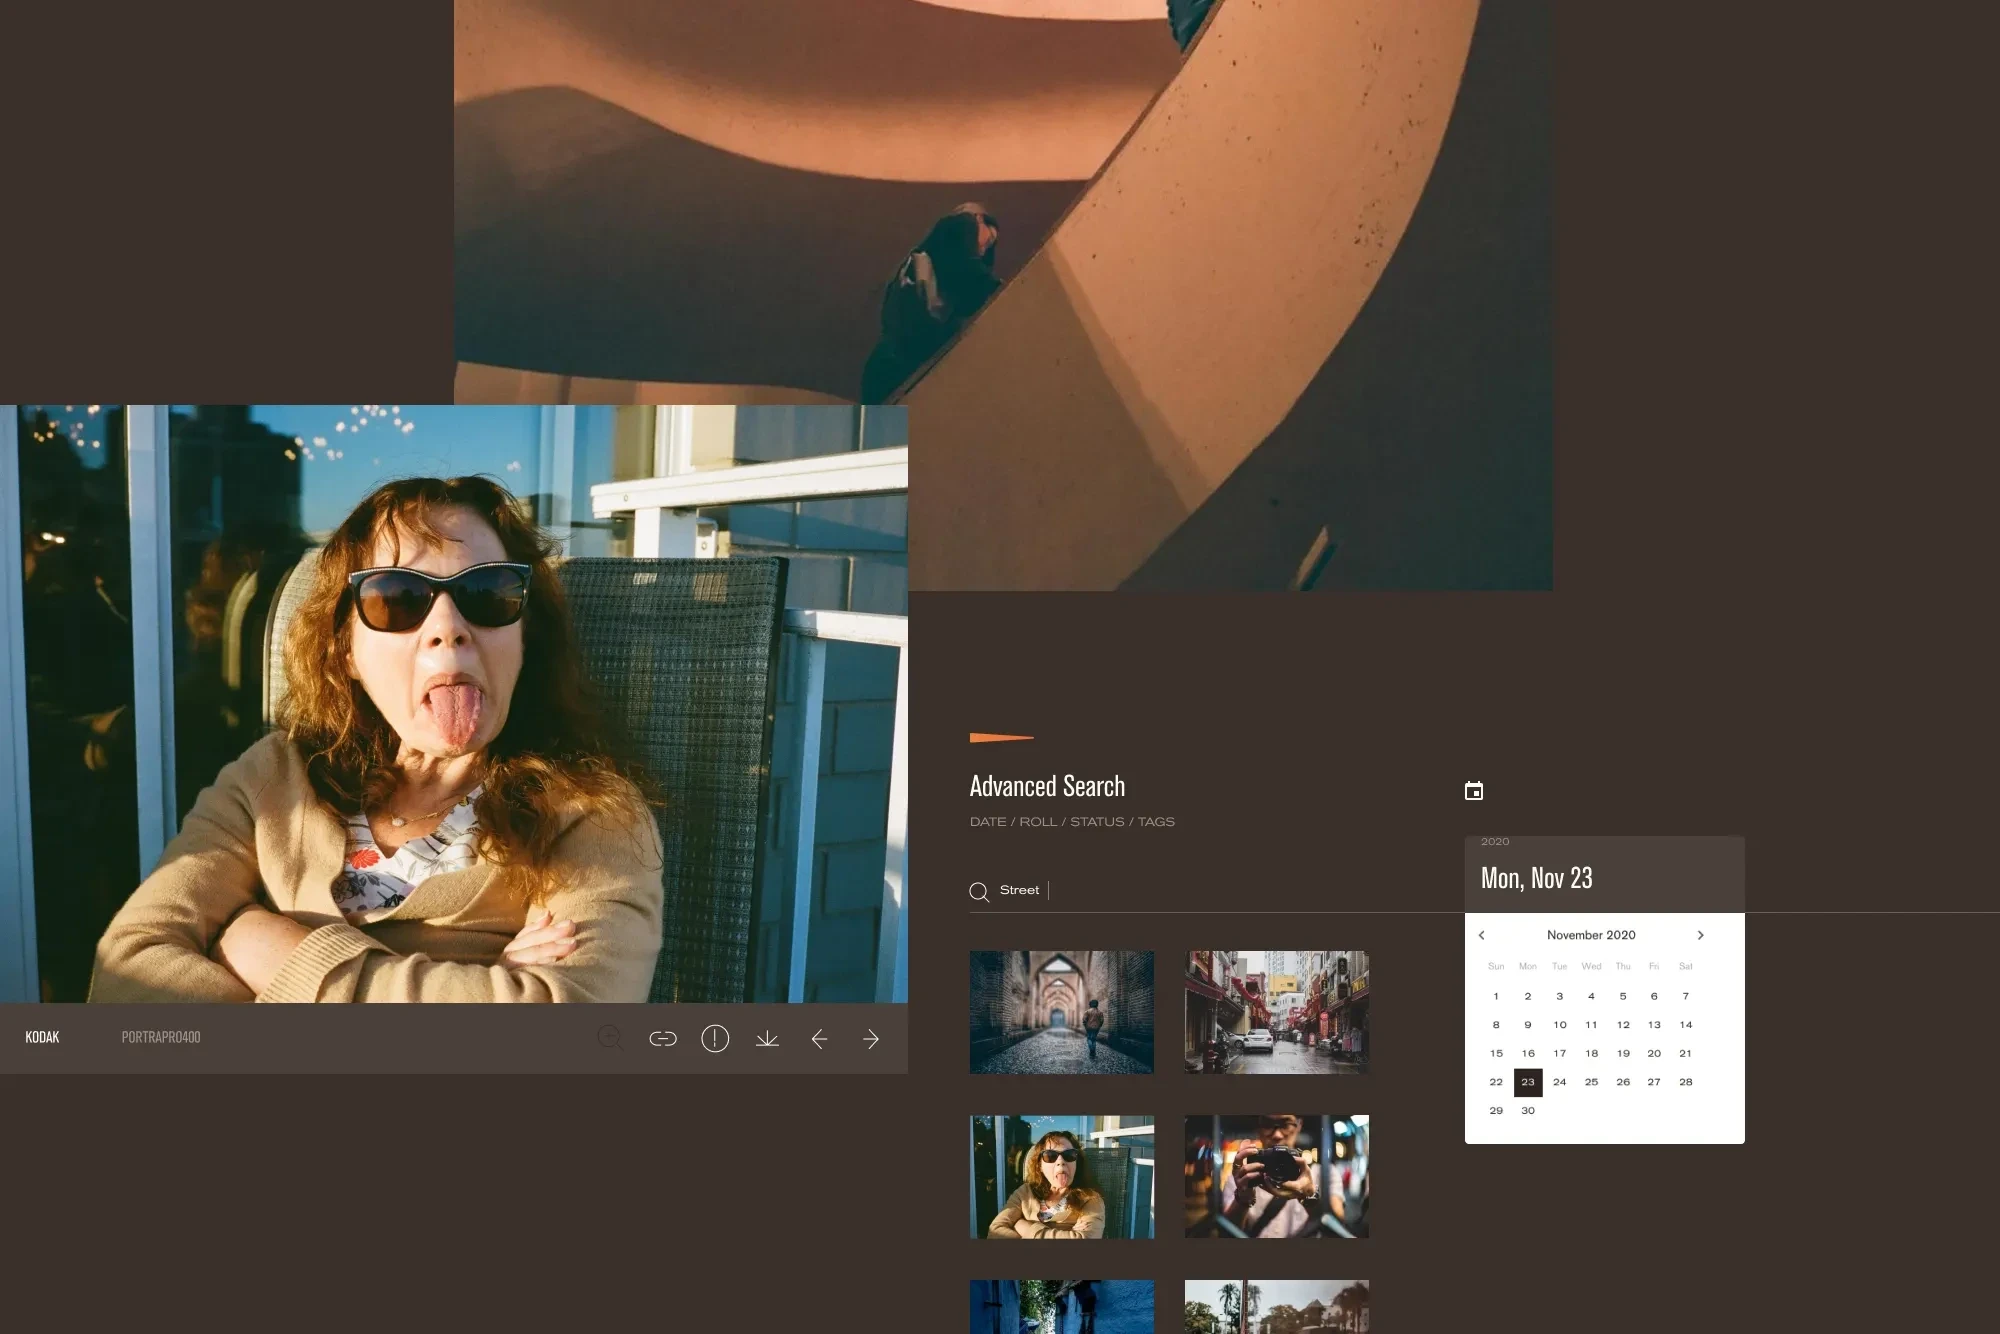
Task: Click the PORTRAPRO400 film roll label
Action: click(x=161, y=1038)
